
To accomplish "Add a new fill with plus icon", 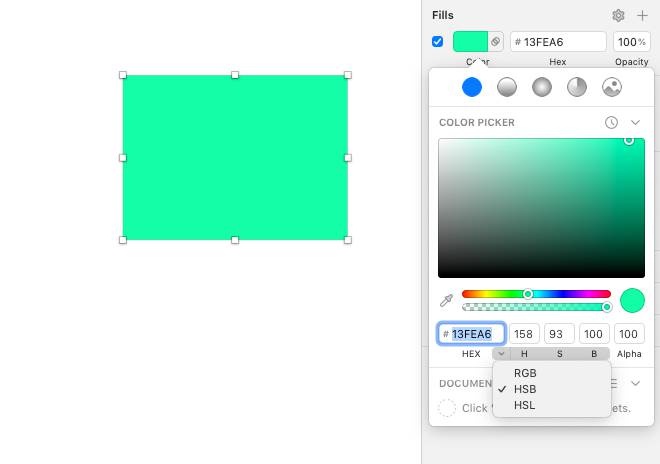I will [x=642, y=15].
